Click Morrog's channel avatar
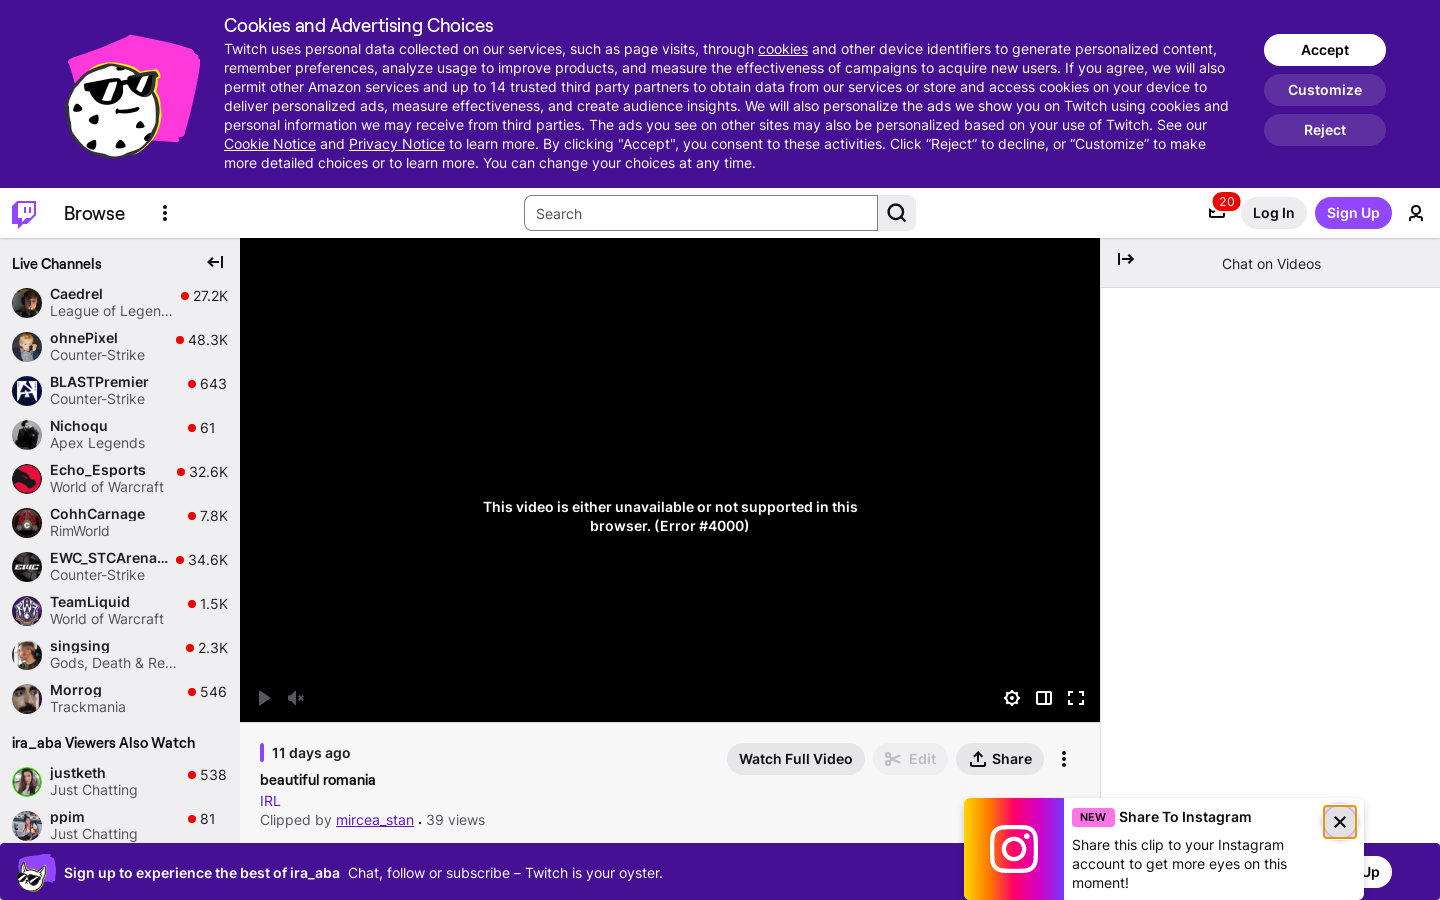This screenshot has height=900, width=1440. click(27, 699)
